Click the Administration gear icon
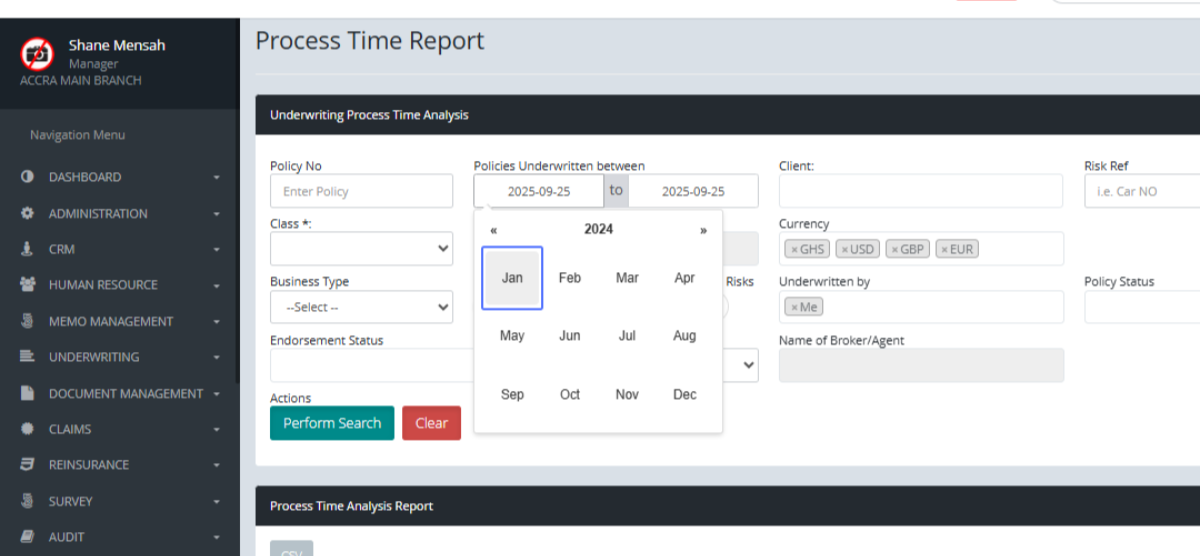 [27, 213]
